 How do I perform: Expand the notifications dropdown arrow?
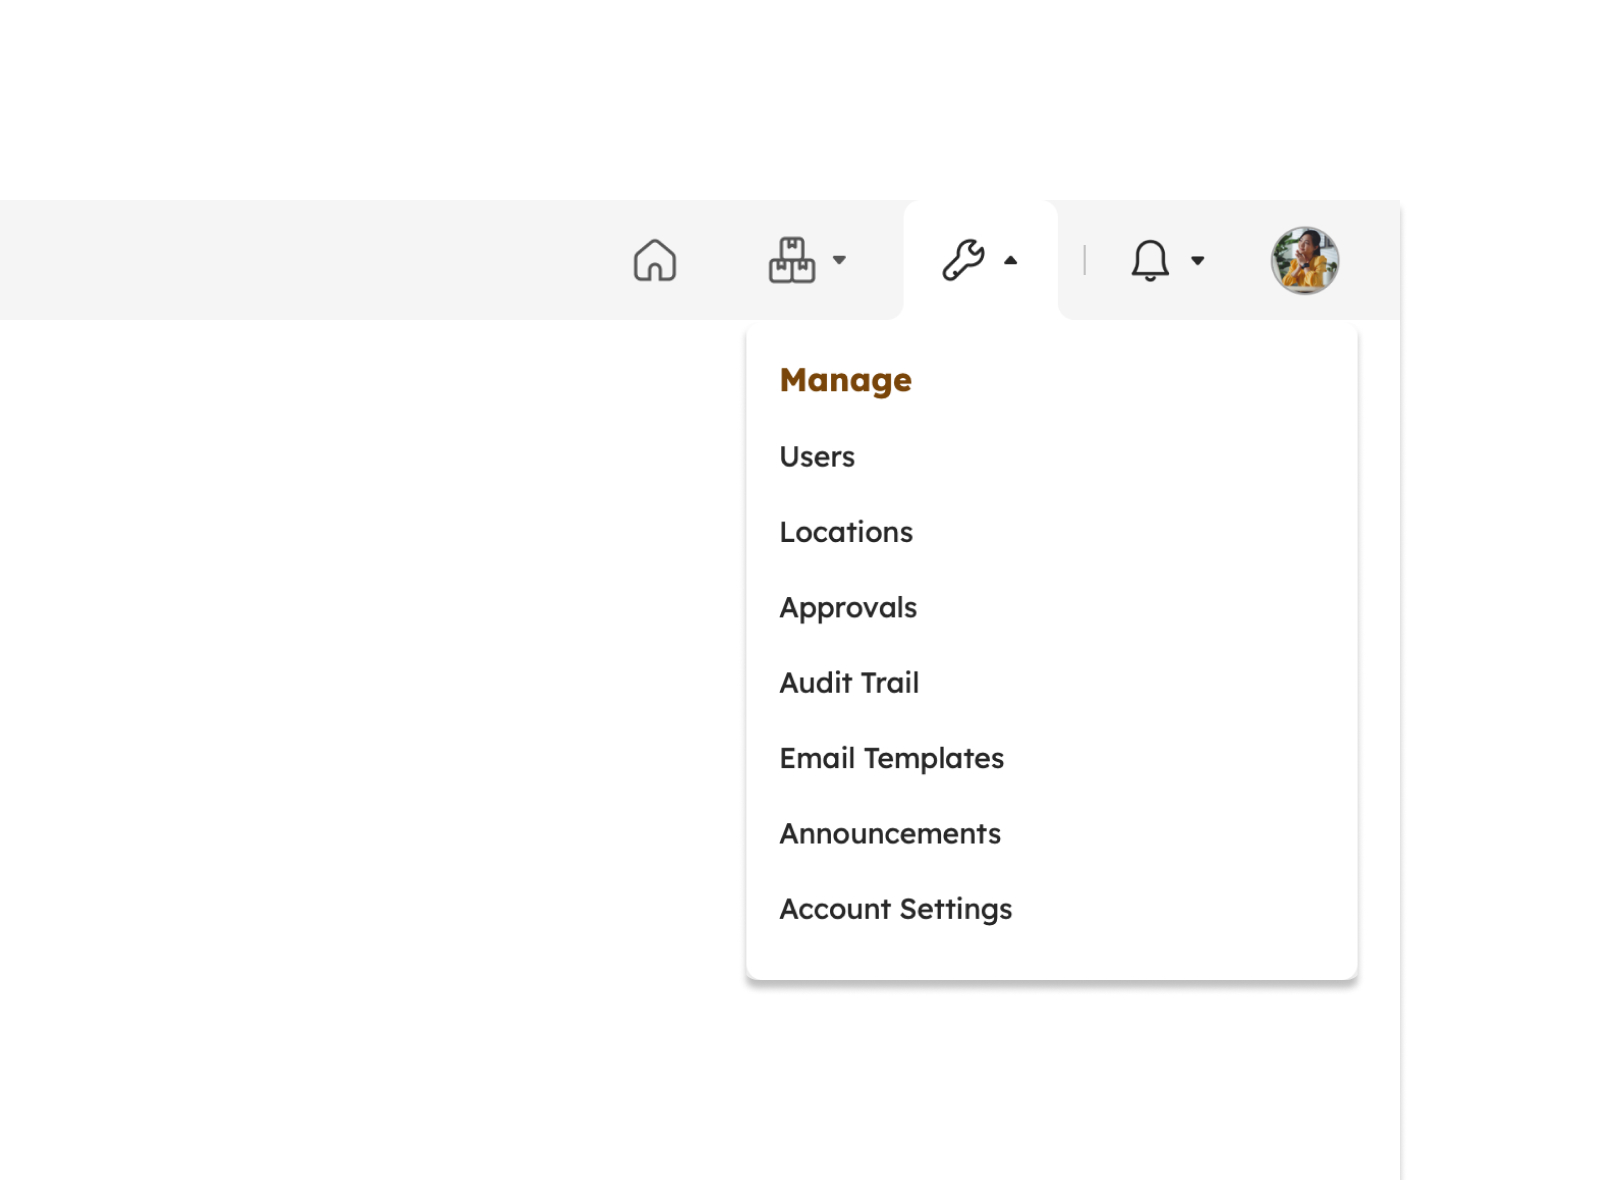coord(1198,260)
